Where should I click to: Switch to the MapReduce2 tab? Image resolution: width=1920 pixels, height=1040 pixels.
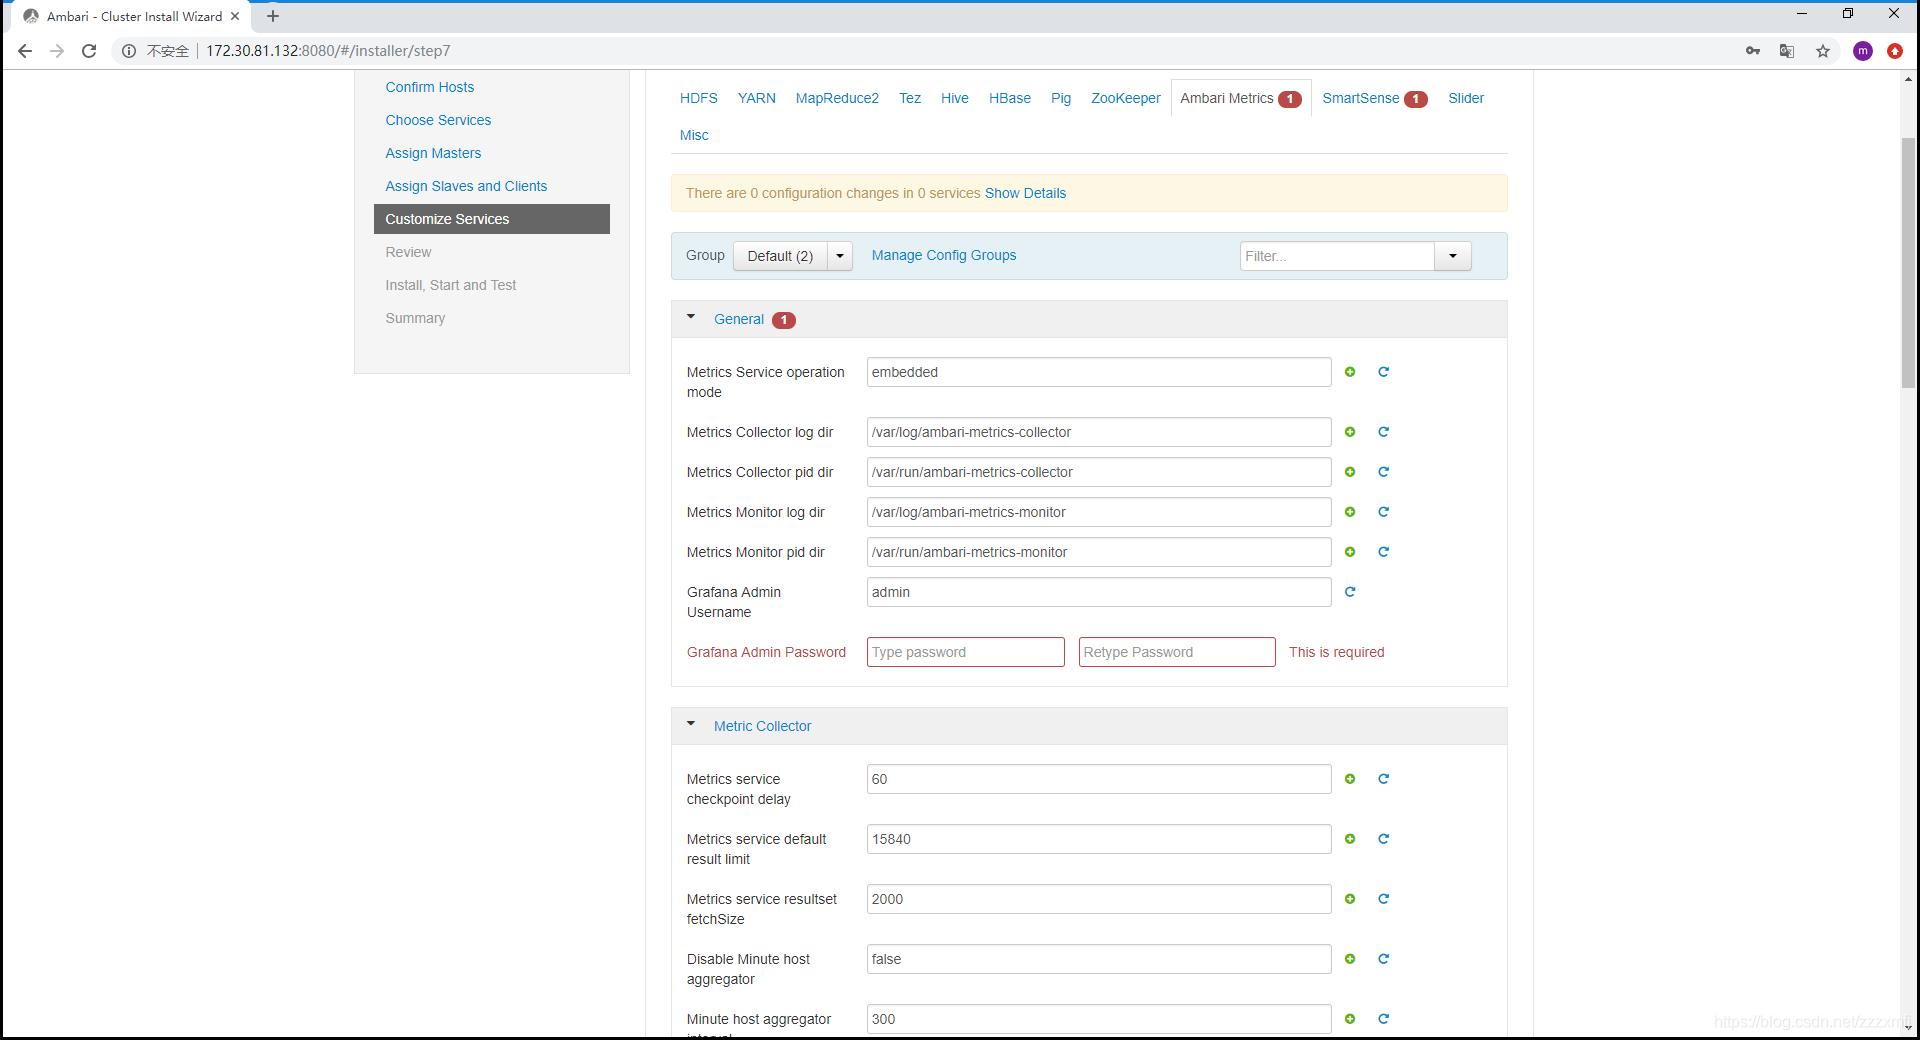837,98
